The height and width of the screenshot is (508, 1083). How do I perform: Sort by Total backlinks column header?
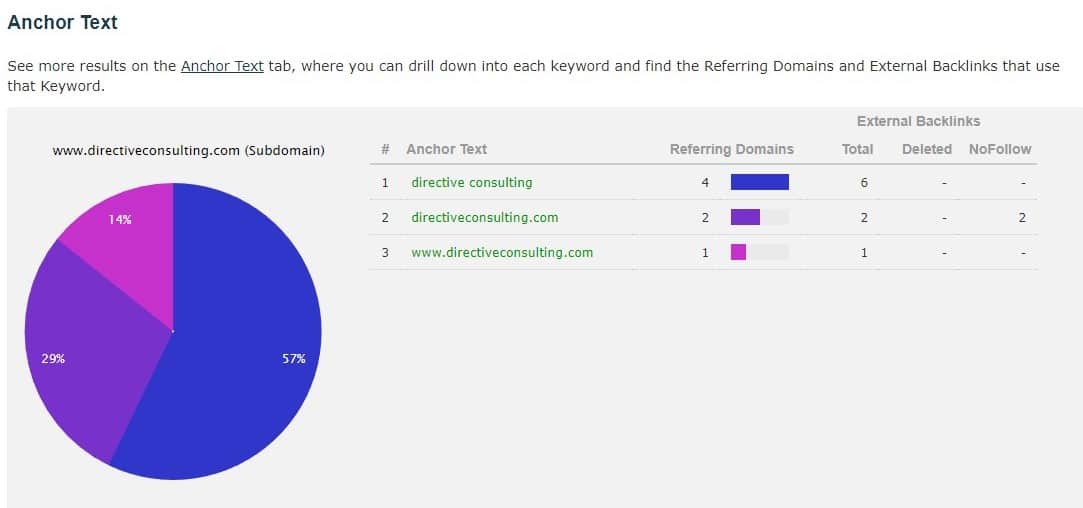(x=857, y=149)
